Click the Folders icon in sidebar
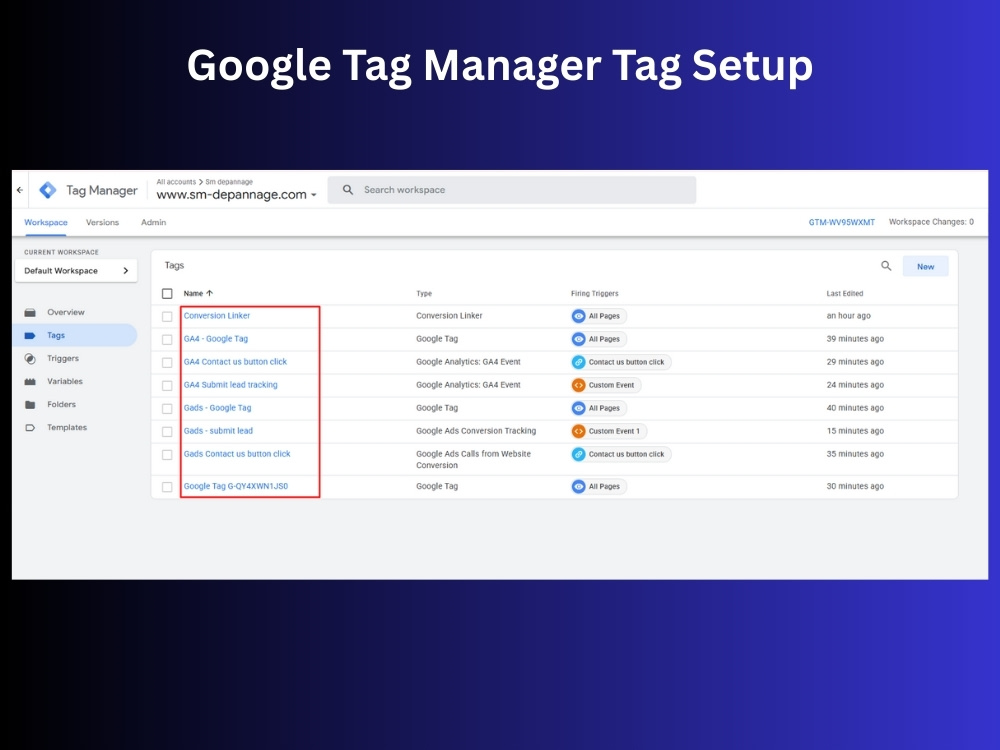This screenshot has width=1000, height=750. (30, 404)
